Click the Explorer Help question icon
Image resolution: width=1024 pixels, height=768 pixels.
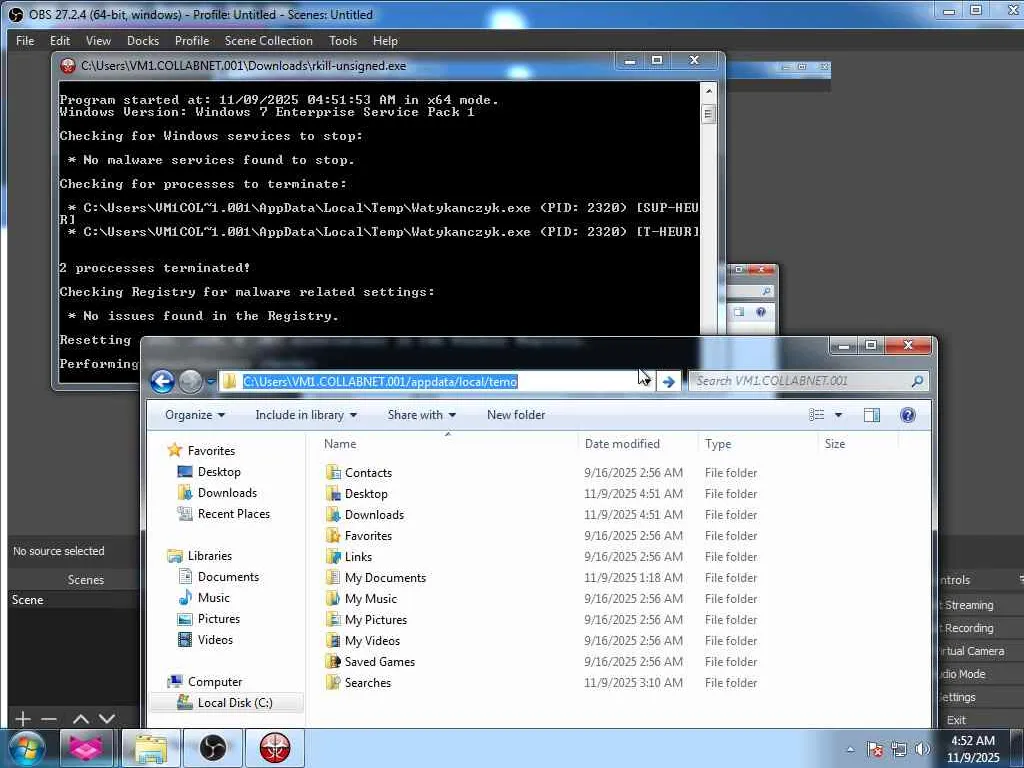(908, 415)
